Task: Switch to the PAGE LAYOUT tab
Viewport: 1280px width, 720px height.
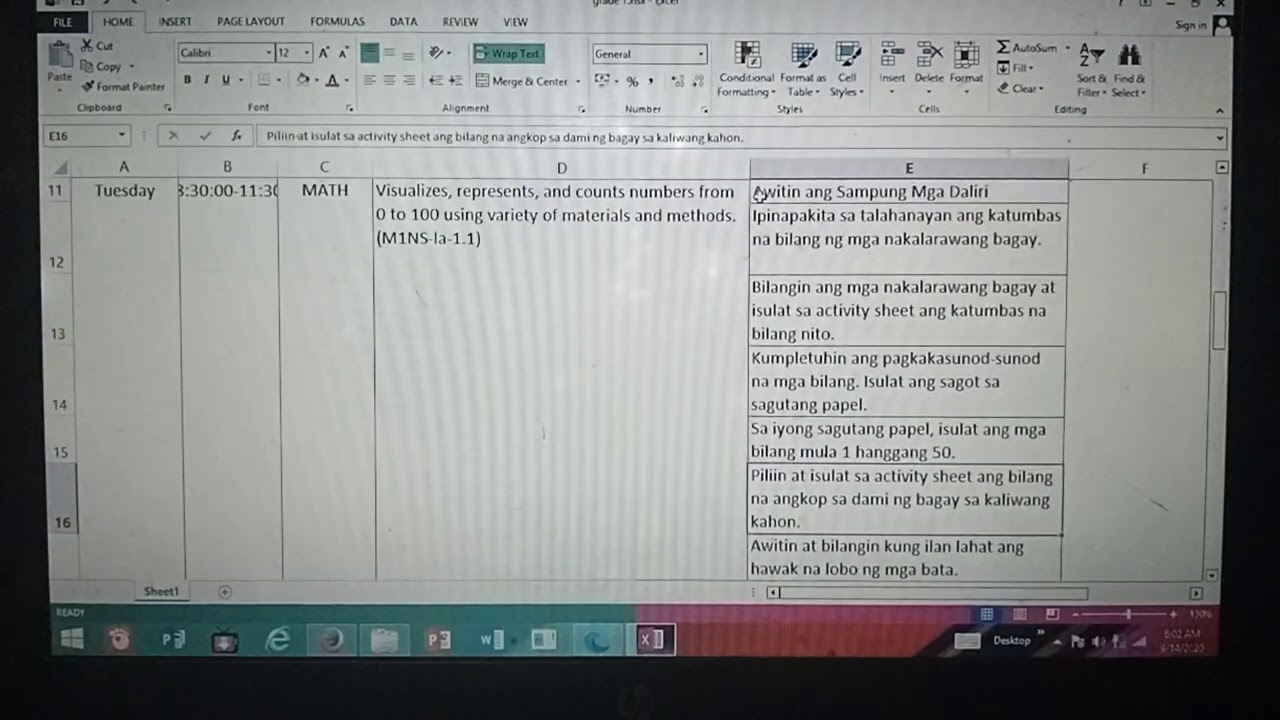Action: [251, 21]
